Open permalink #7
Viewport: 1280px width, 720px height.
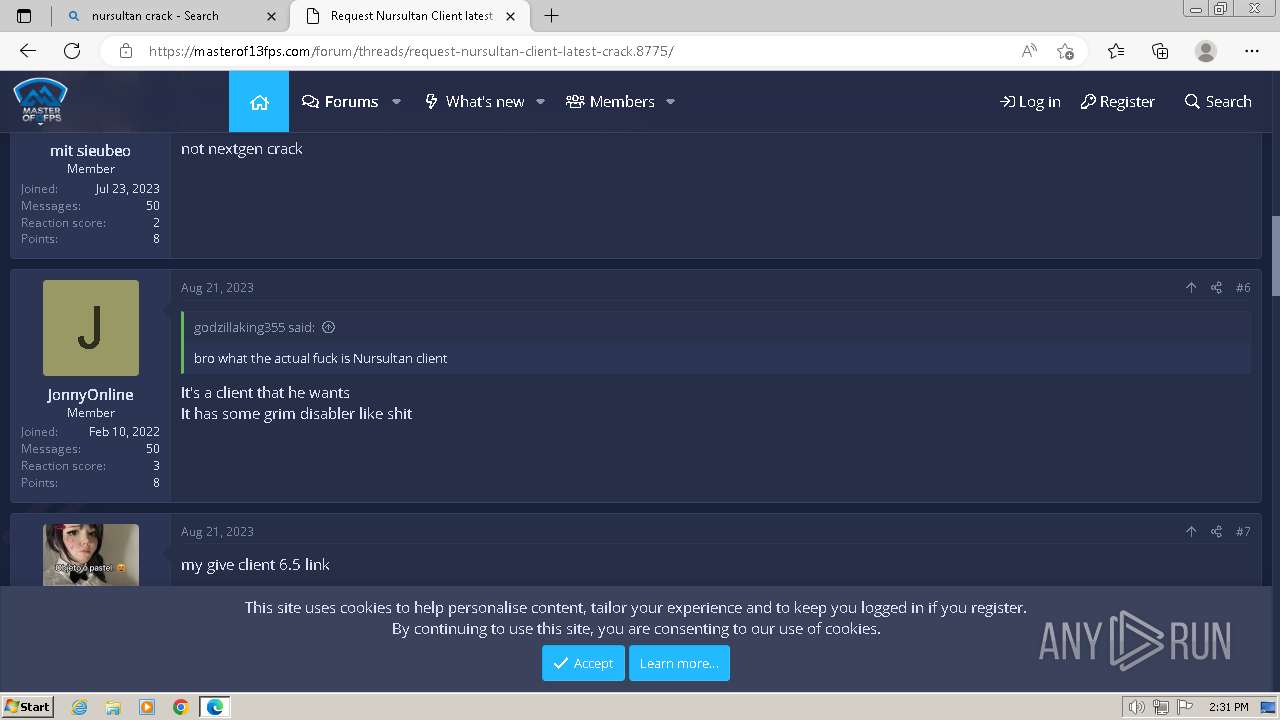click(1243, 532)
